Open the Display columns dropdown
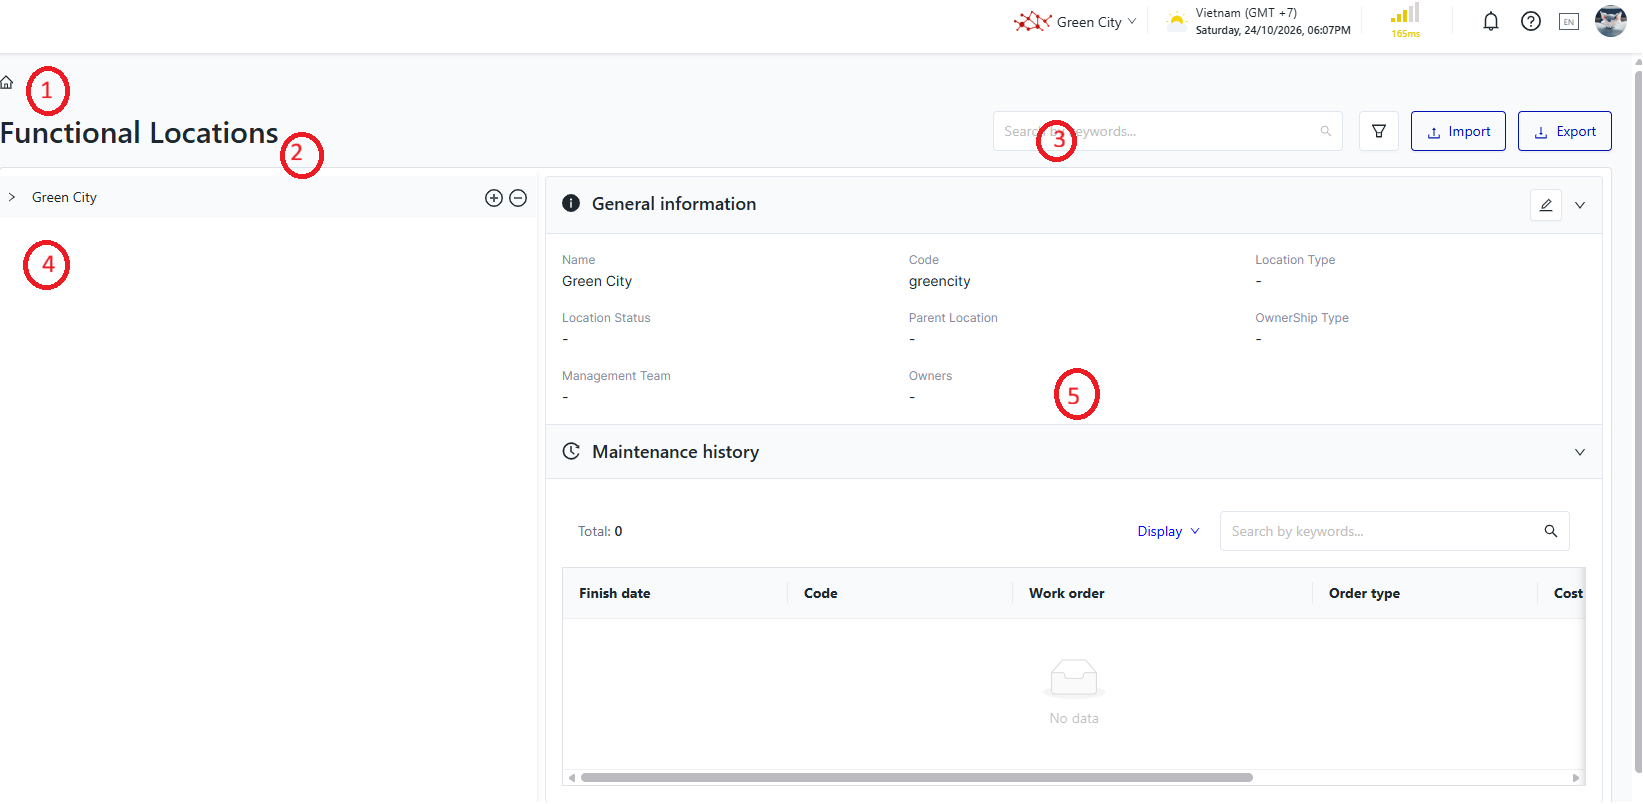This screenshot has height=804, width=1643. point(1168,531)
